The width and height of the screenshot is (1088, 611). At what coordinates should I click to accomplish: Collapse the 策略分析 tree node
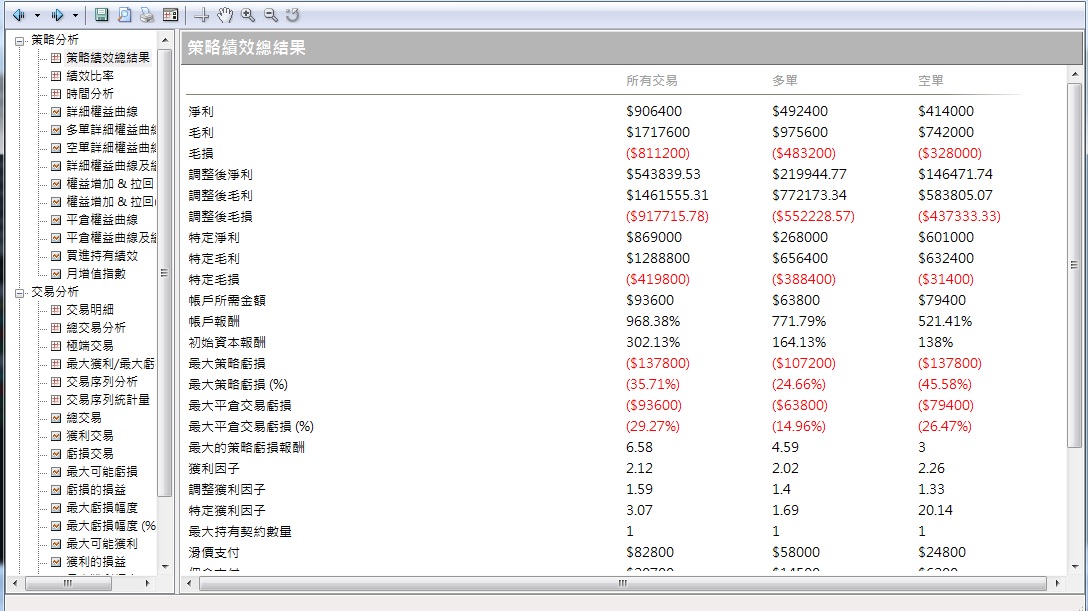coord(19,41)
